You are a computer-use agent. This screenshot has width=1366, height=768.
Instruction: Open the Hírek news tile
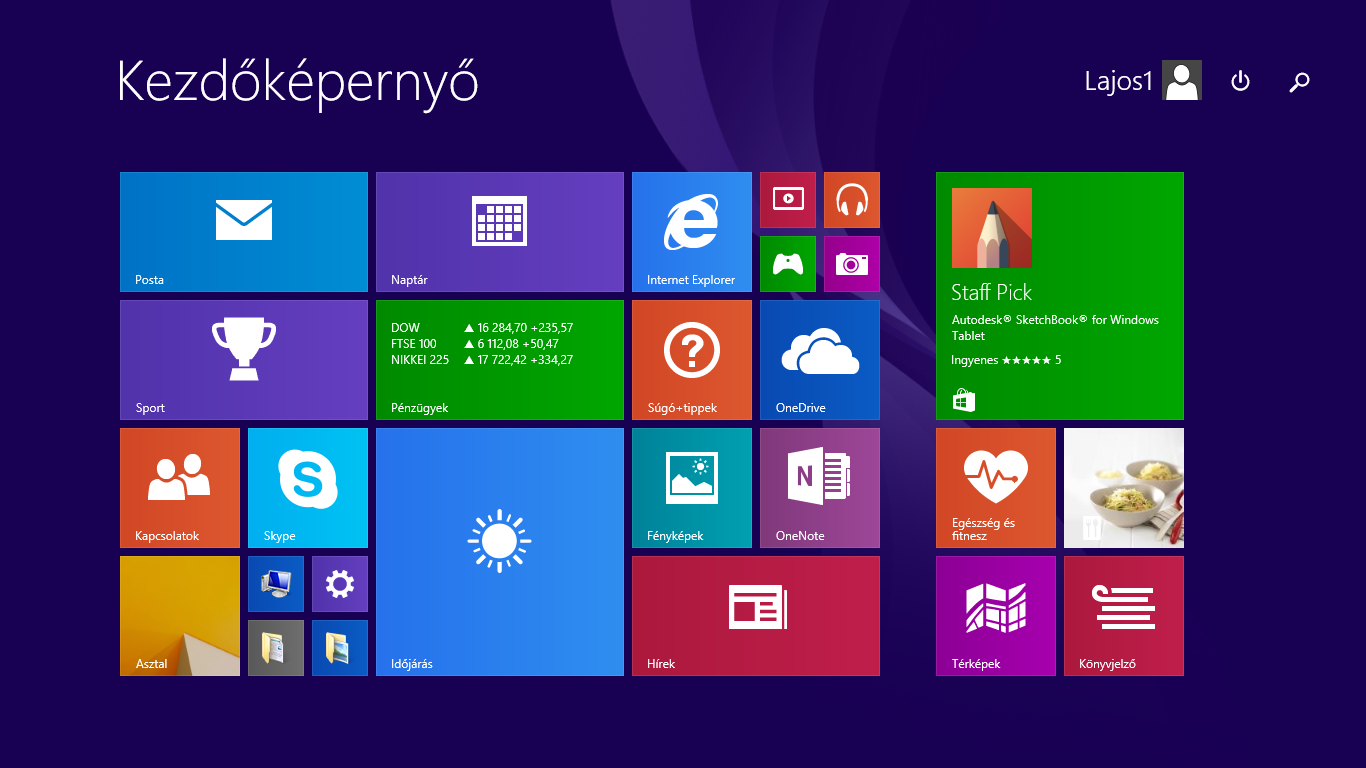click(x=756, y=616)
